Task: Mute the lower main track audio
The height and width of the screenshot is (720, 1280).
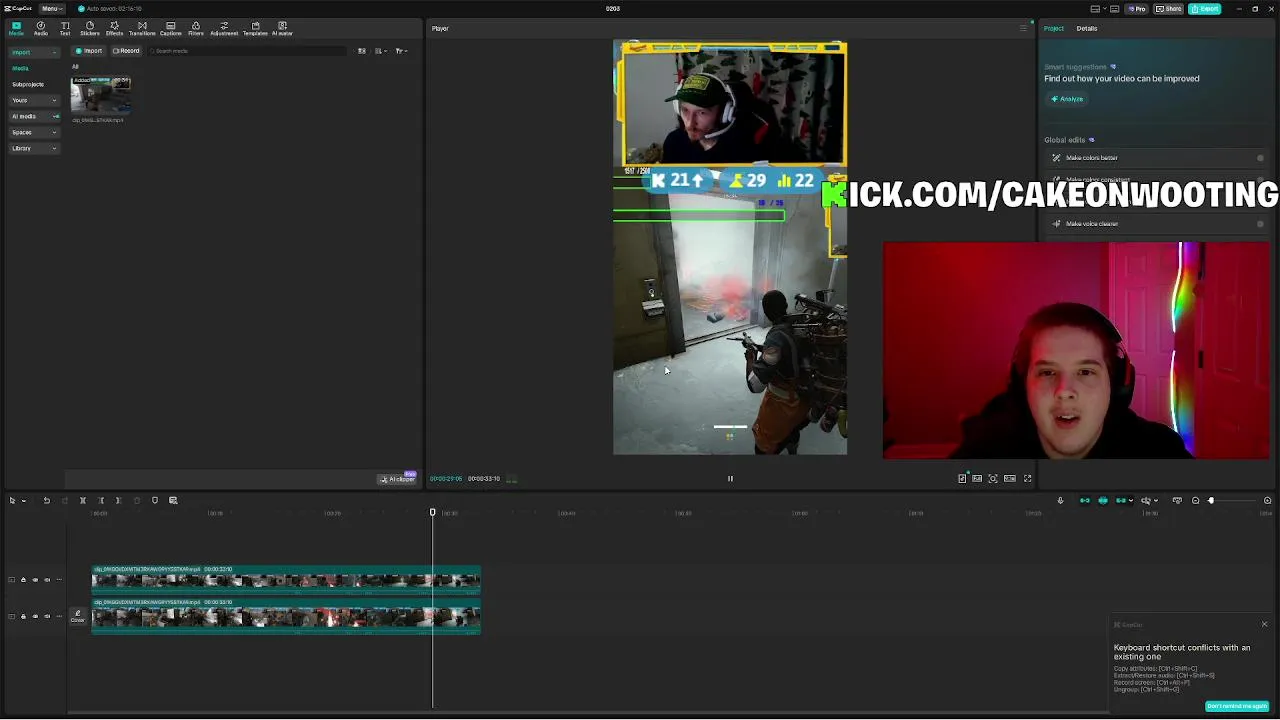Action: click(x=47, y=616)
